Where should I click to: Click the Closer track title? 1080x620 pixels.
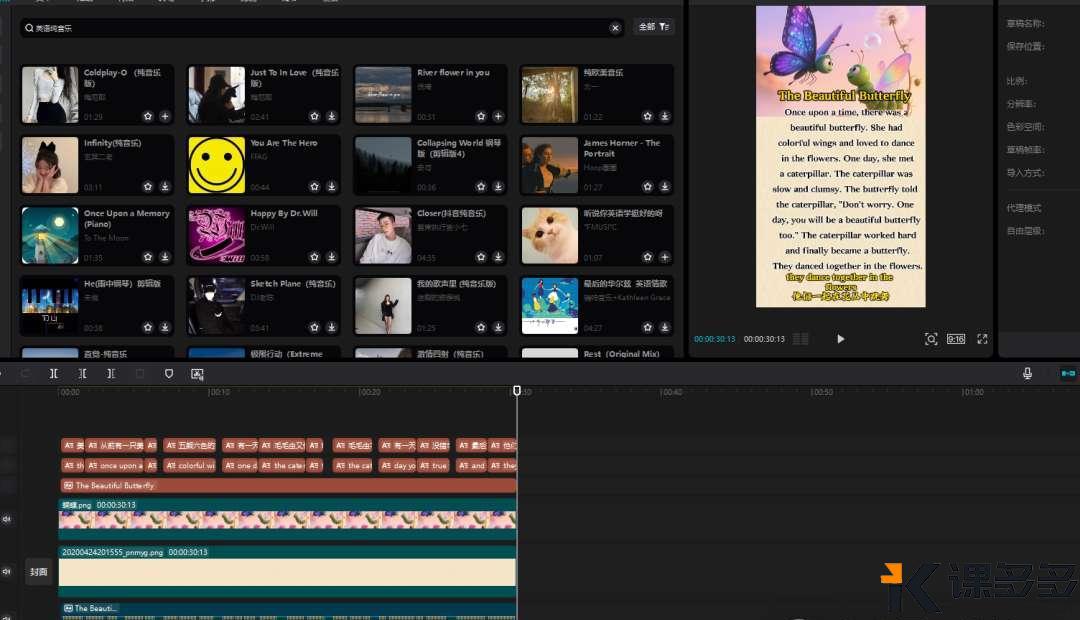[451, 214]
